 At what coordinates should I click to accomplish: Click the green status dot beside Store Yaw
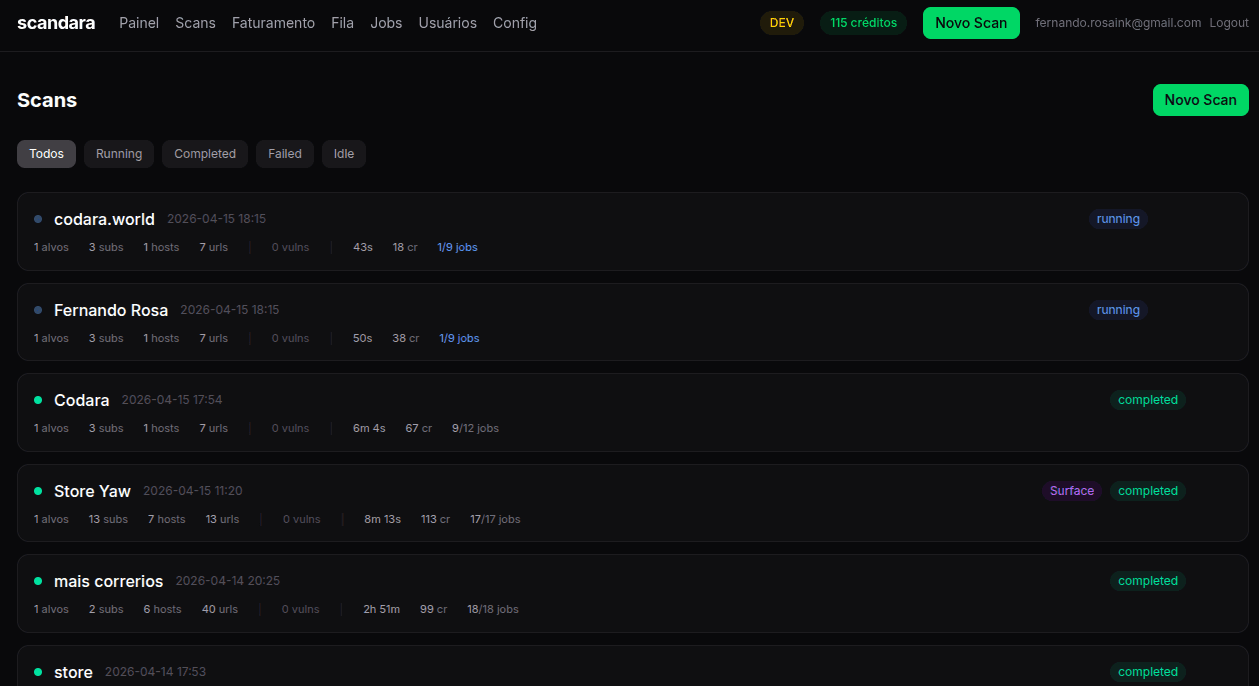(x=38, y=491)
